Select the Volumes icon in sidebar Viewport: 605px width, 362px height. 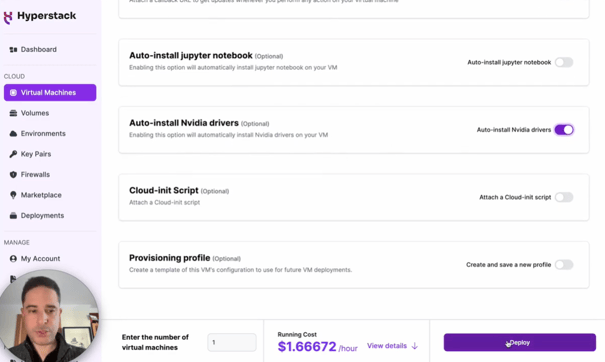(x=14, y=113)
